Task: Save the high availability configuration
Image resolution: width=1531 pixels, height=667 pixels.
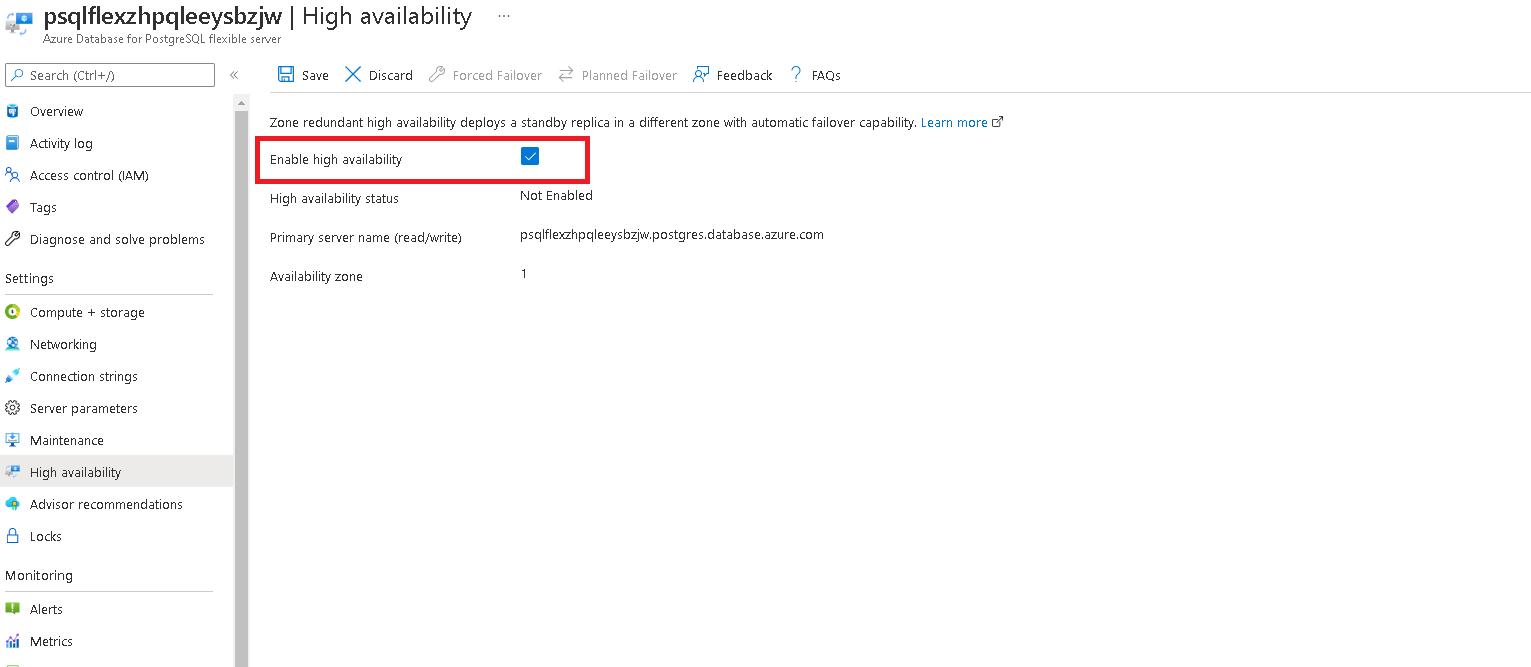Action: click(x=302, y=74)
